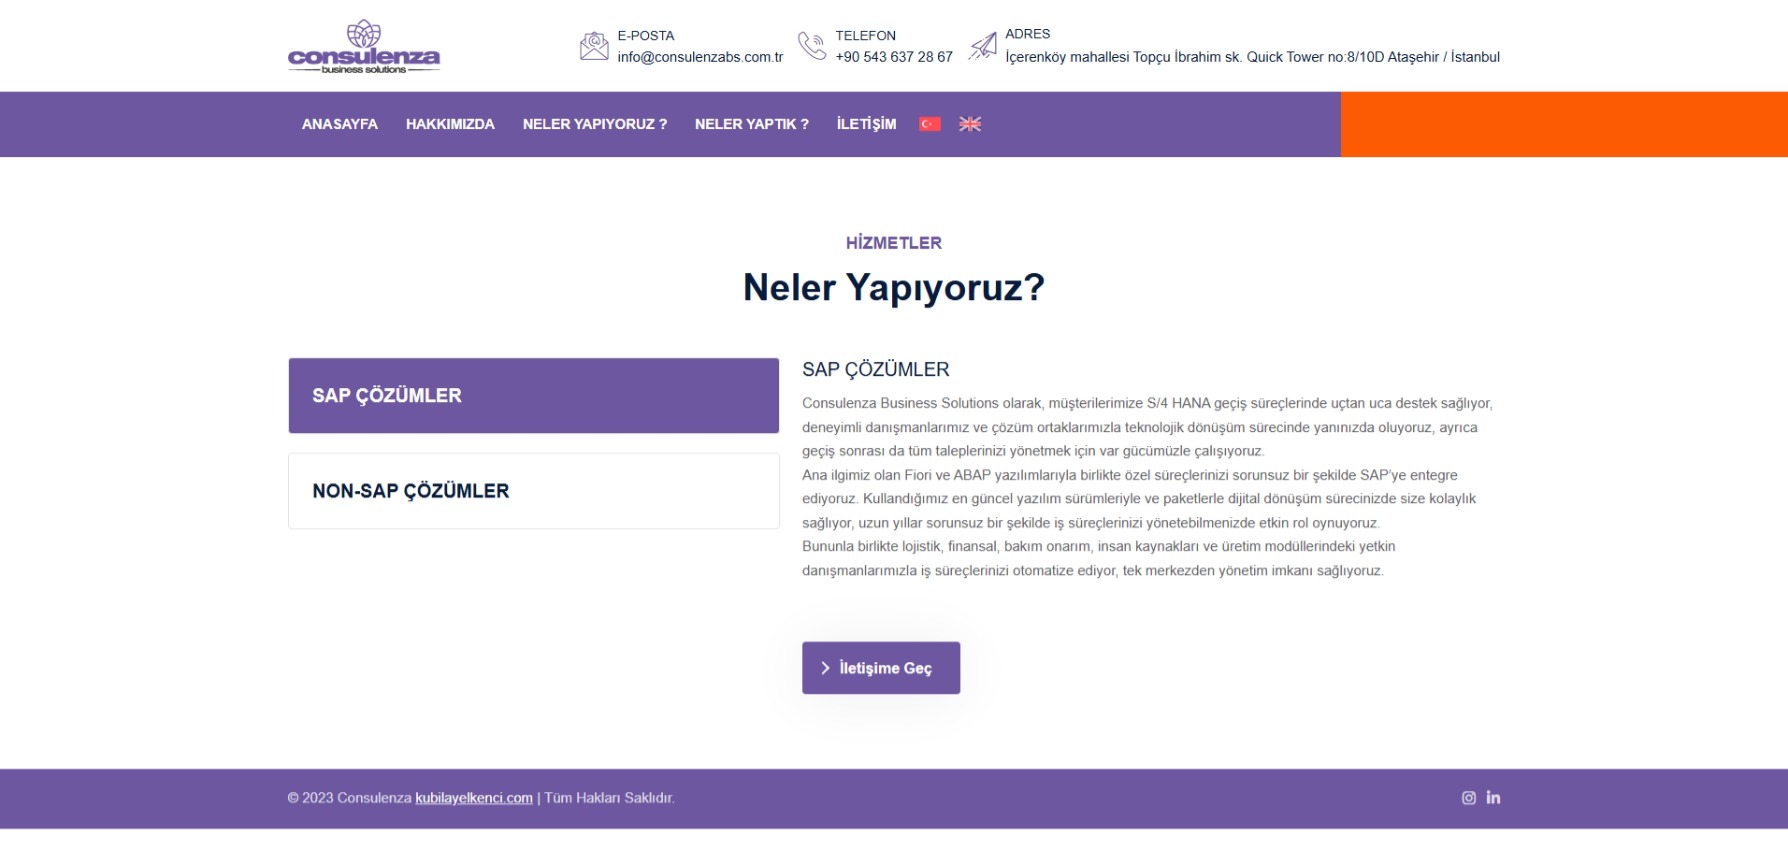Click the paper plane address icon

point(983,45)
